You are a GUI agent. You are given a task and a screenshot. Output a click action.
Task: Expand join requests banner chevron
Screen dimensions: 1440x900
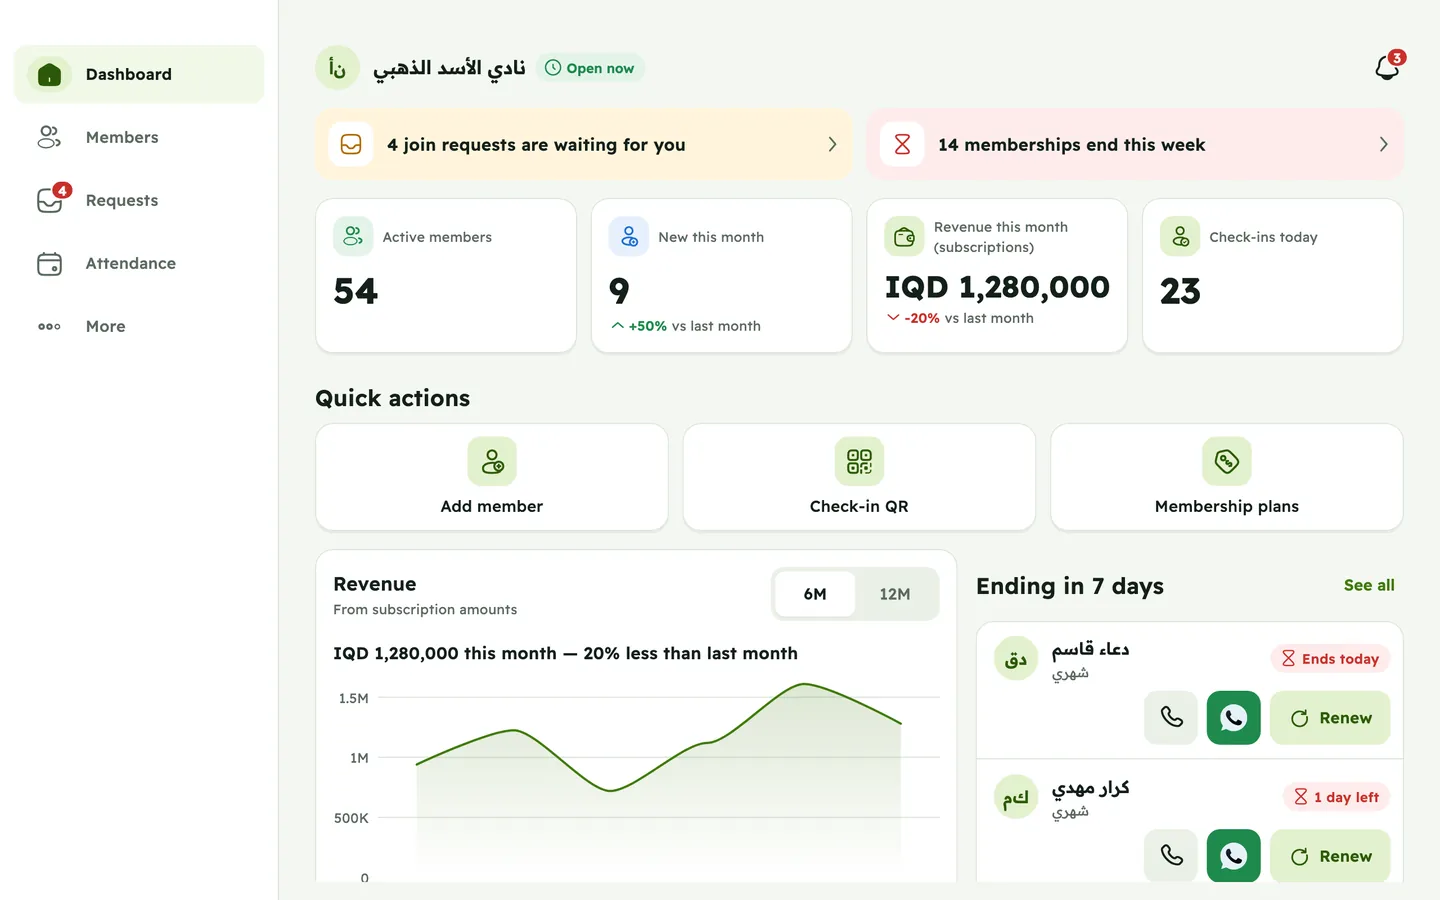tap(832, 144)
